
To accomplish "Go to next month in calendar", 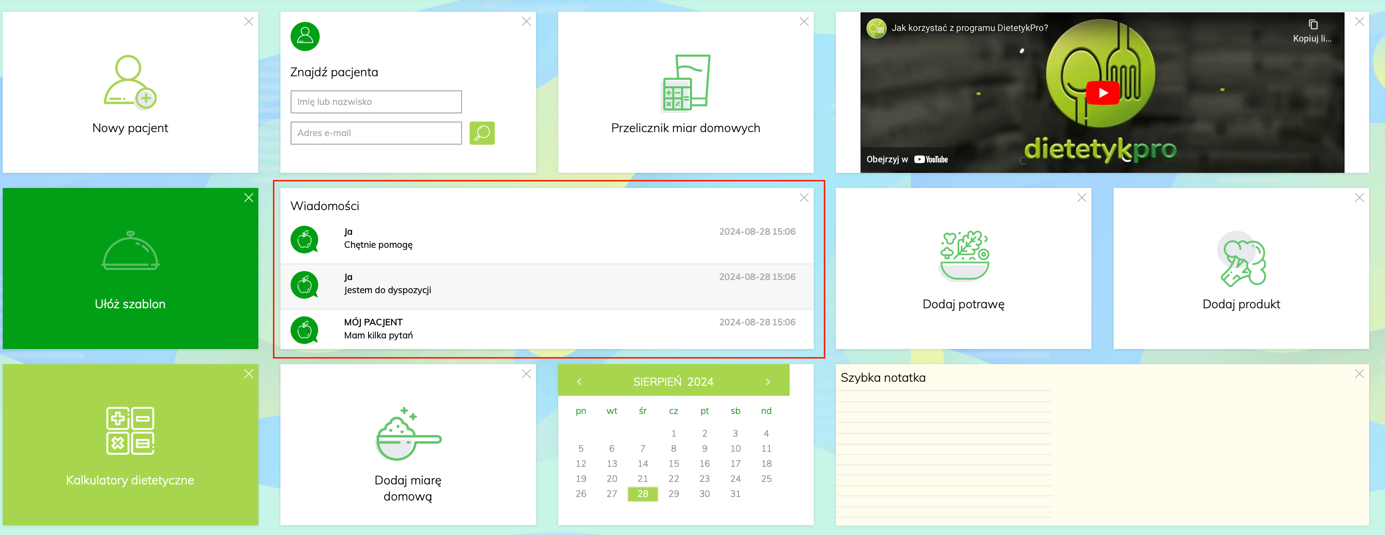I will (x=768, y=382).
